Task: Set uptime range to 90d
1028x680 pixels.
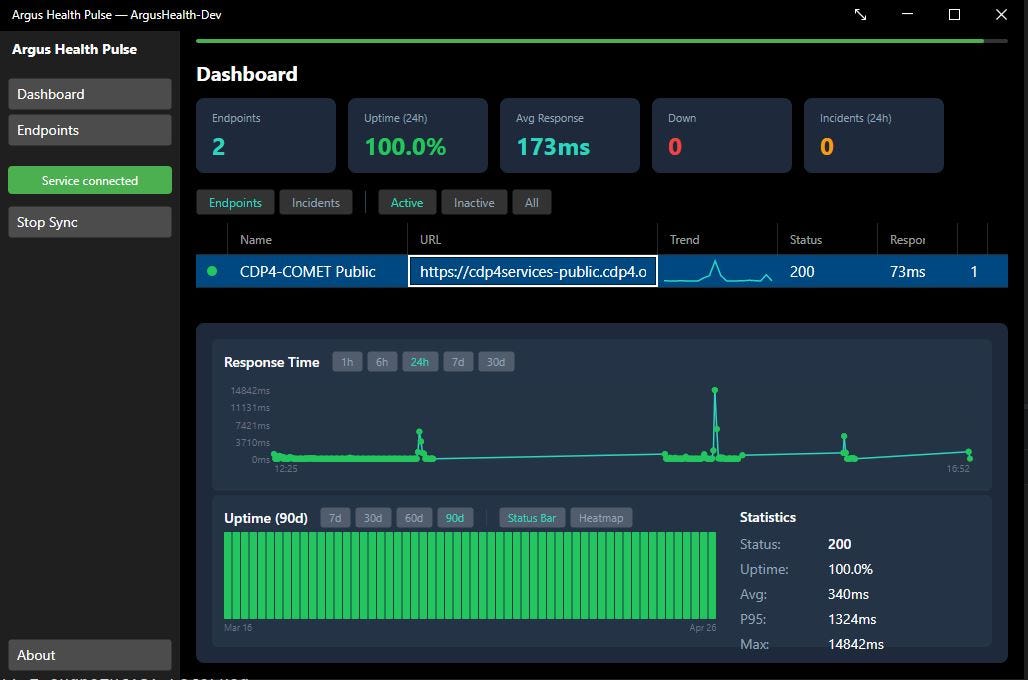Action: 455,518
